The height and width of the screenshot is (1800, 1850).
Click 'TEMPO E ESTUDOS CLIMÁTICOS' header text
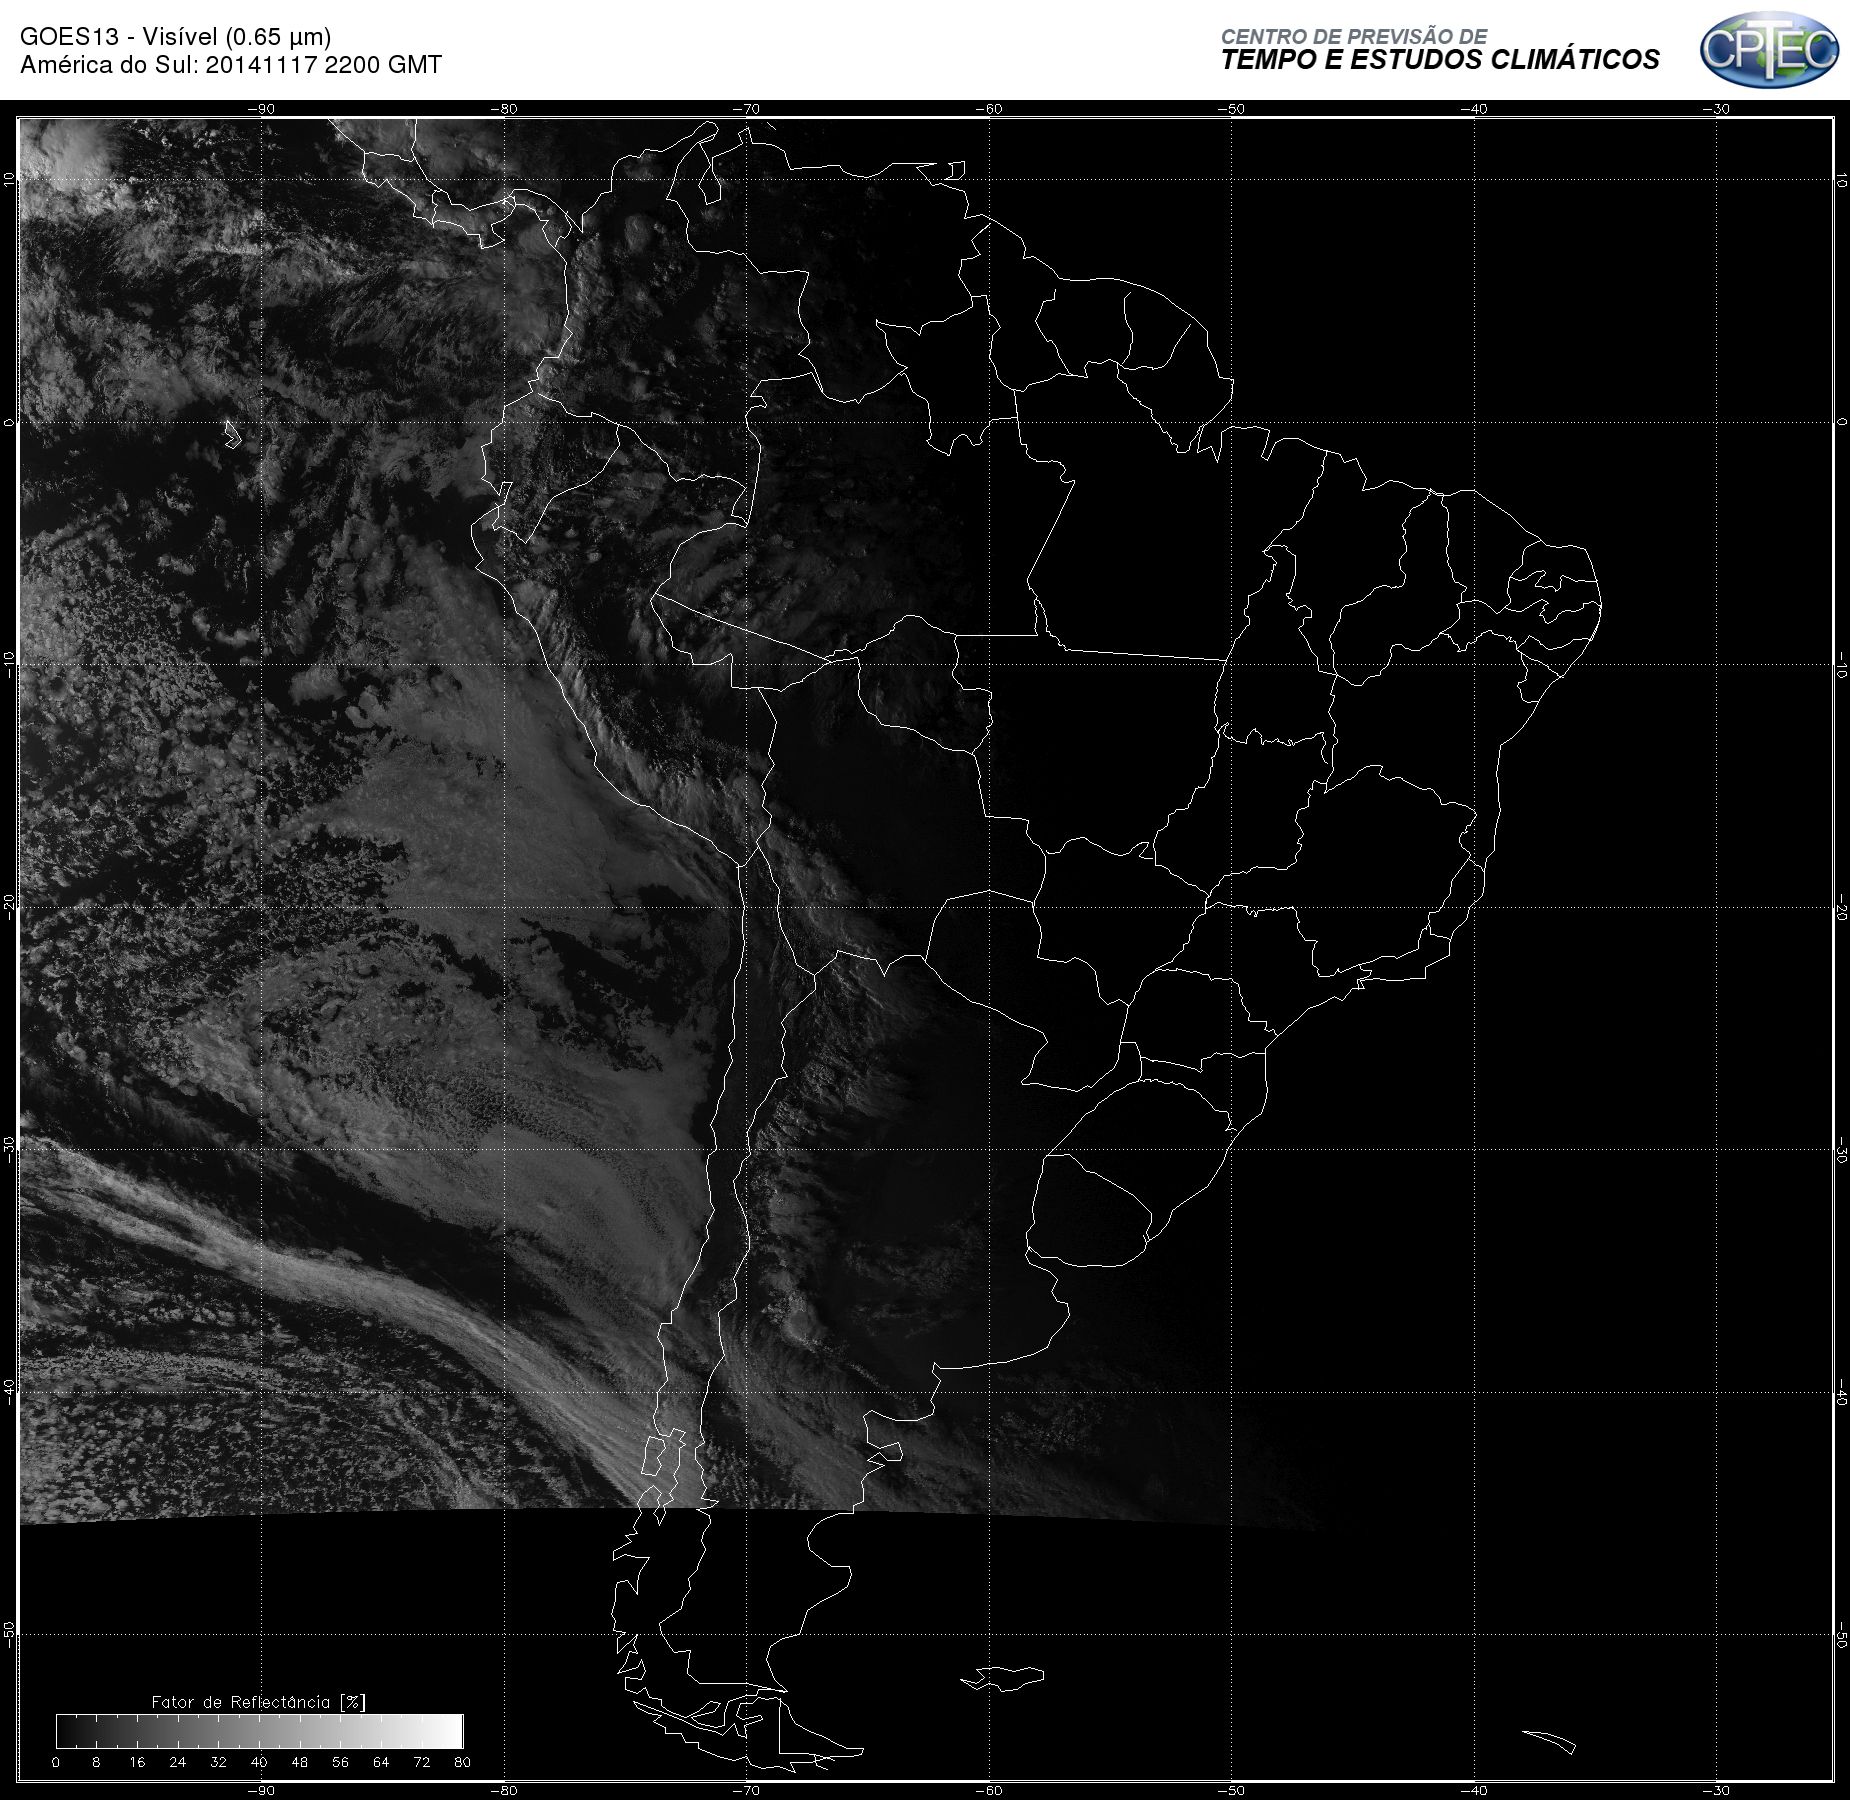pyautogui.click(x=1440, y=61)
